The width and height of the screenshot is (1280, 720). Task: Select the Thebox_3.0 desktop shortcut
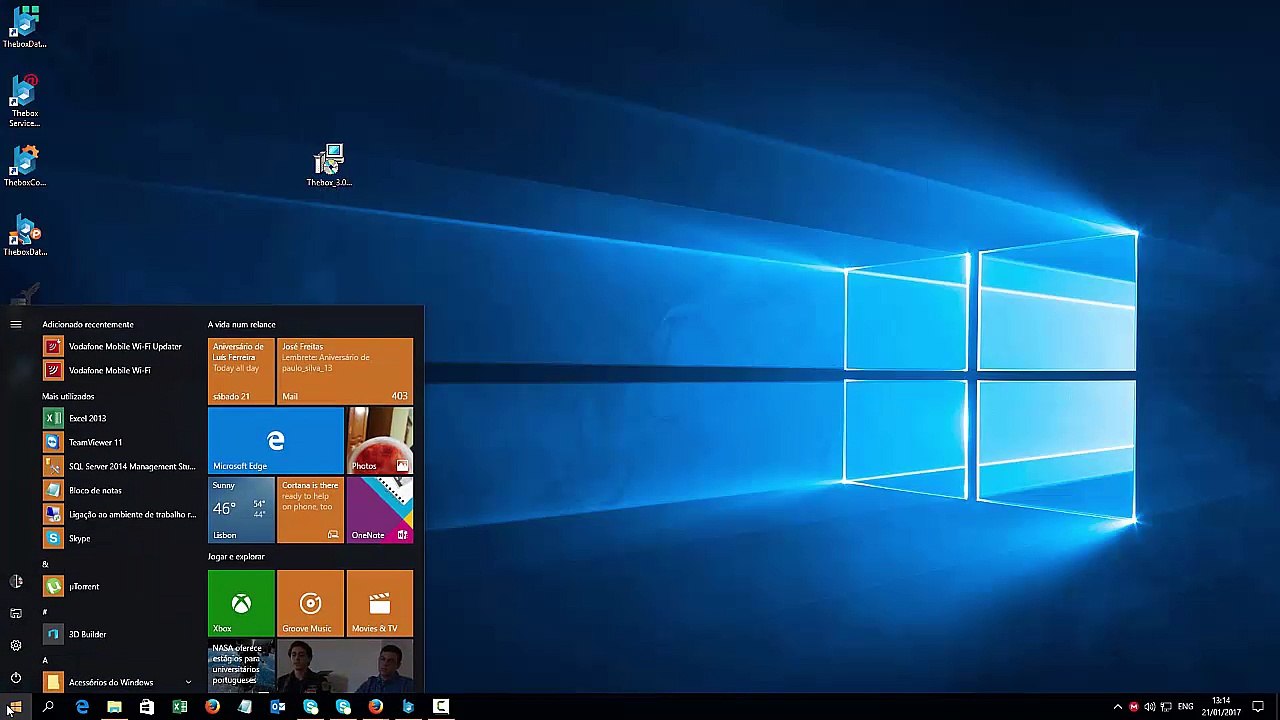pyautogui.click(x=329, y=165)
